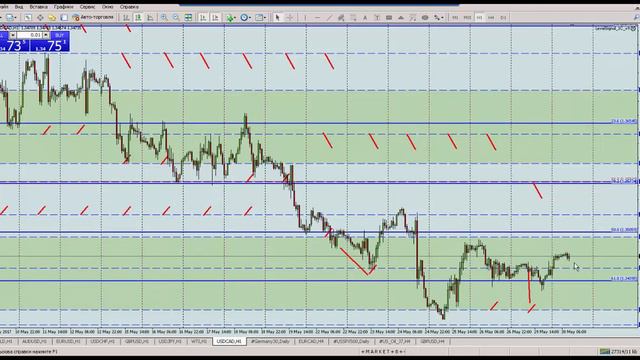Select the equidistant channel tool
This screenshot has height=360, width=640.
341,18
